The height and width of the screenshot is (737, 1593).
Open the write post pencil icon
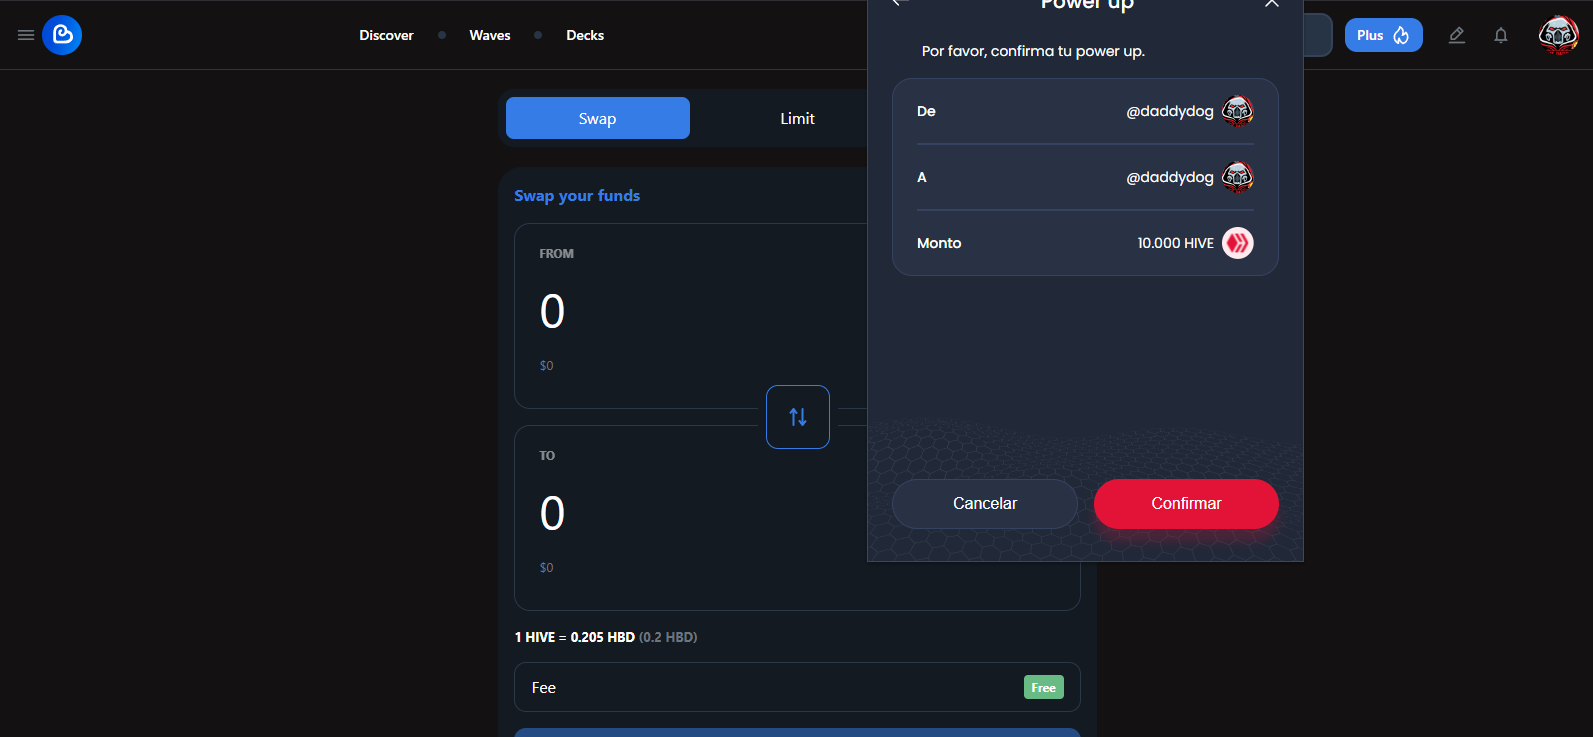[1457, 35]
